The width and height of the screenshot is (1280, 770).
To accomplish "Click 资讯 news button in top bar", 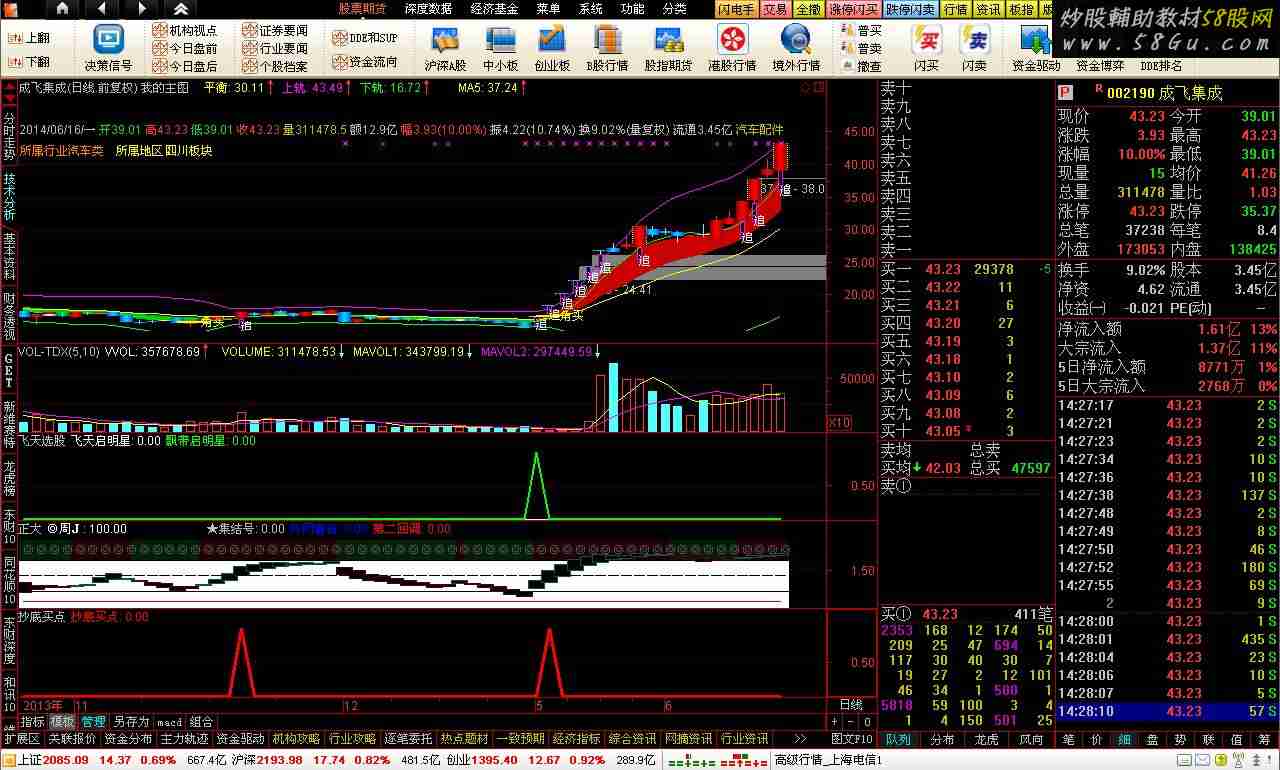I will click(x=989, y=9).
